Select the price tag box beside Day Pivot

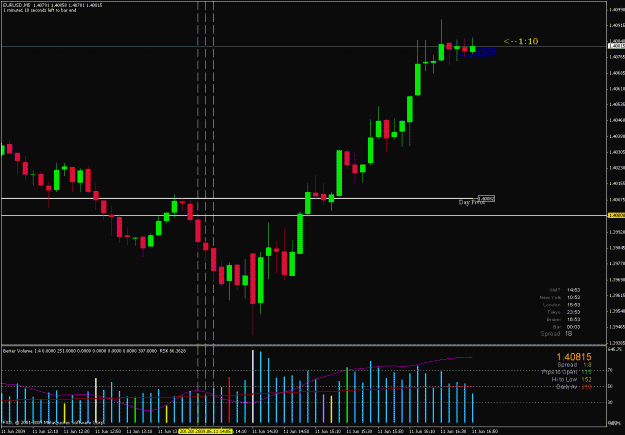pyautogui.click(x=486, y=198)
